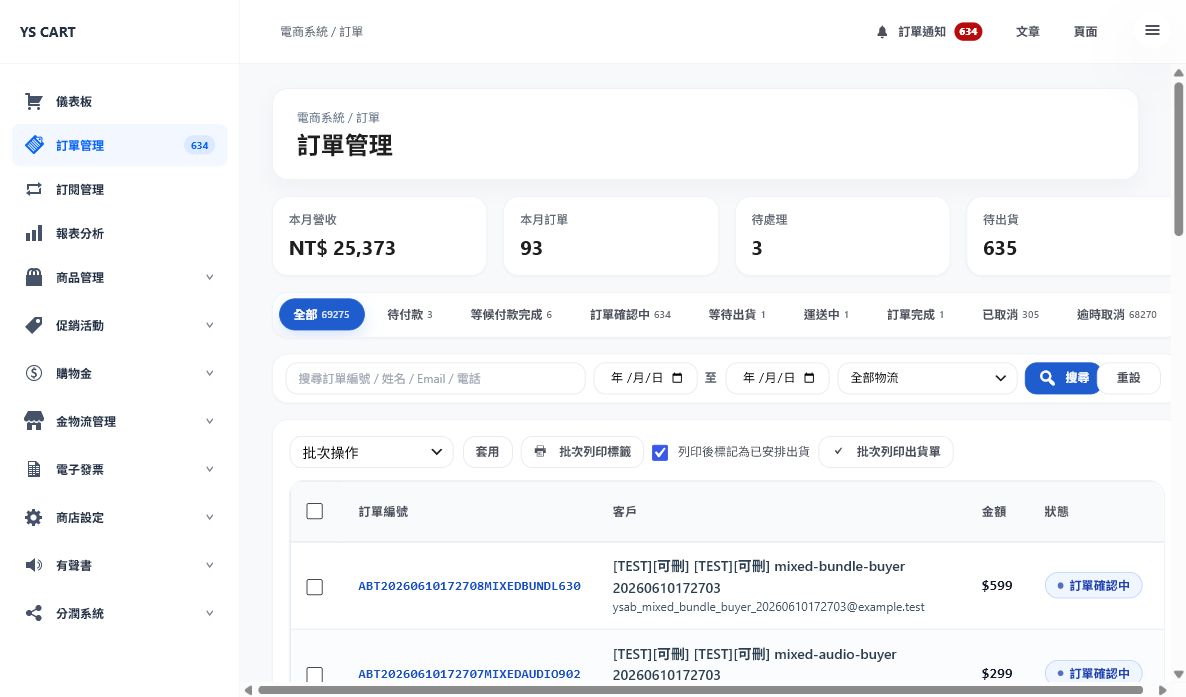Image resolution: width=1186 pixels, height=697 pixels.
Task: Switch to the 待付款 tab
Action: [410, 315]
